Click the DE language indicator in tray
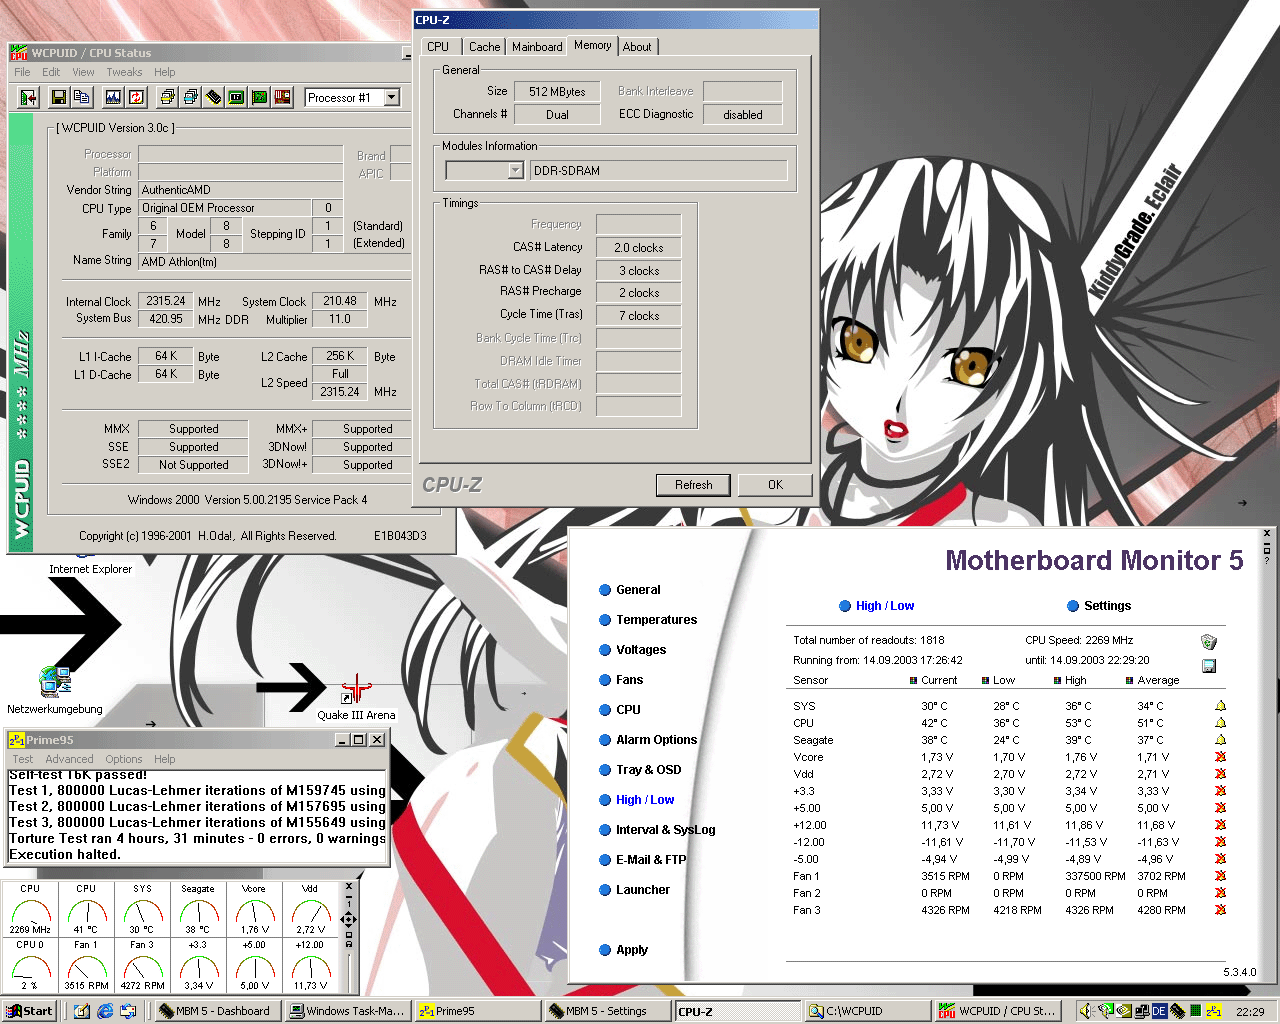 coord(1159,1011)
